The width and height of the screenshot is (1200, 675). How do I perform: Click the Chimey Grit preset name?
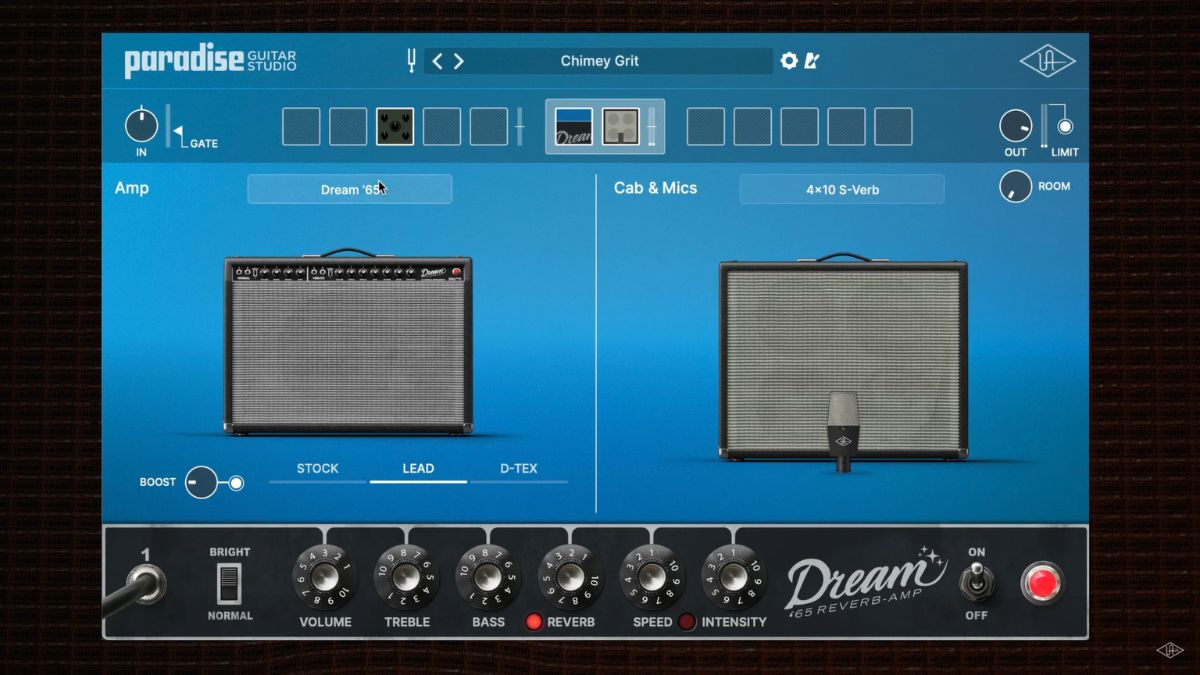[x=599, y=61]
